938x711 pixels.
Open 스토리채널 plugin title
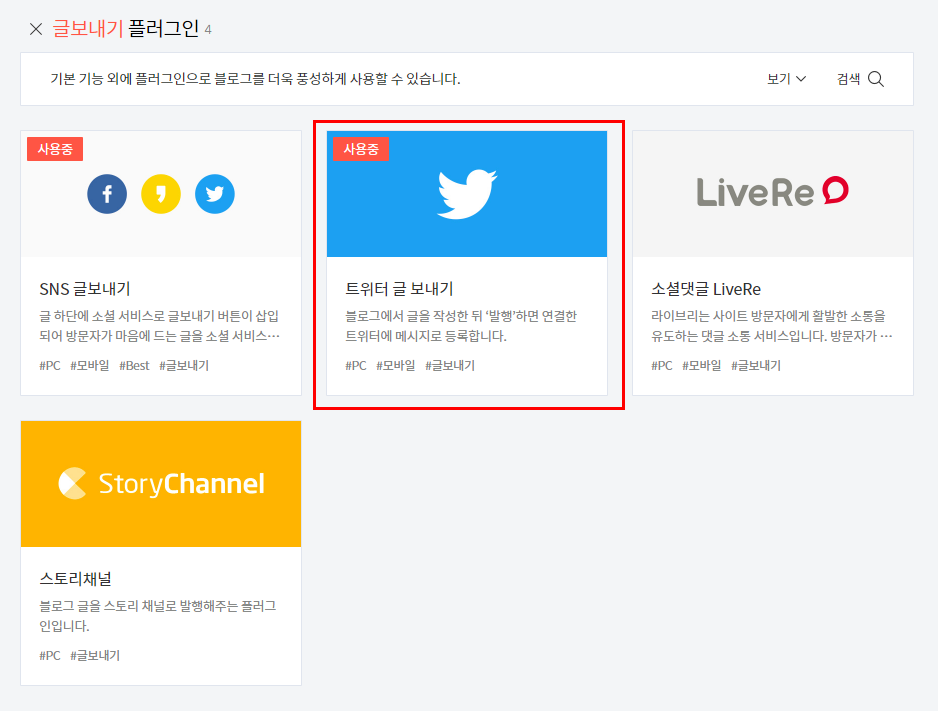point(75,579)
